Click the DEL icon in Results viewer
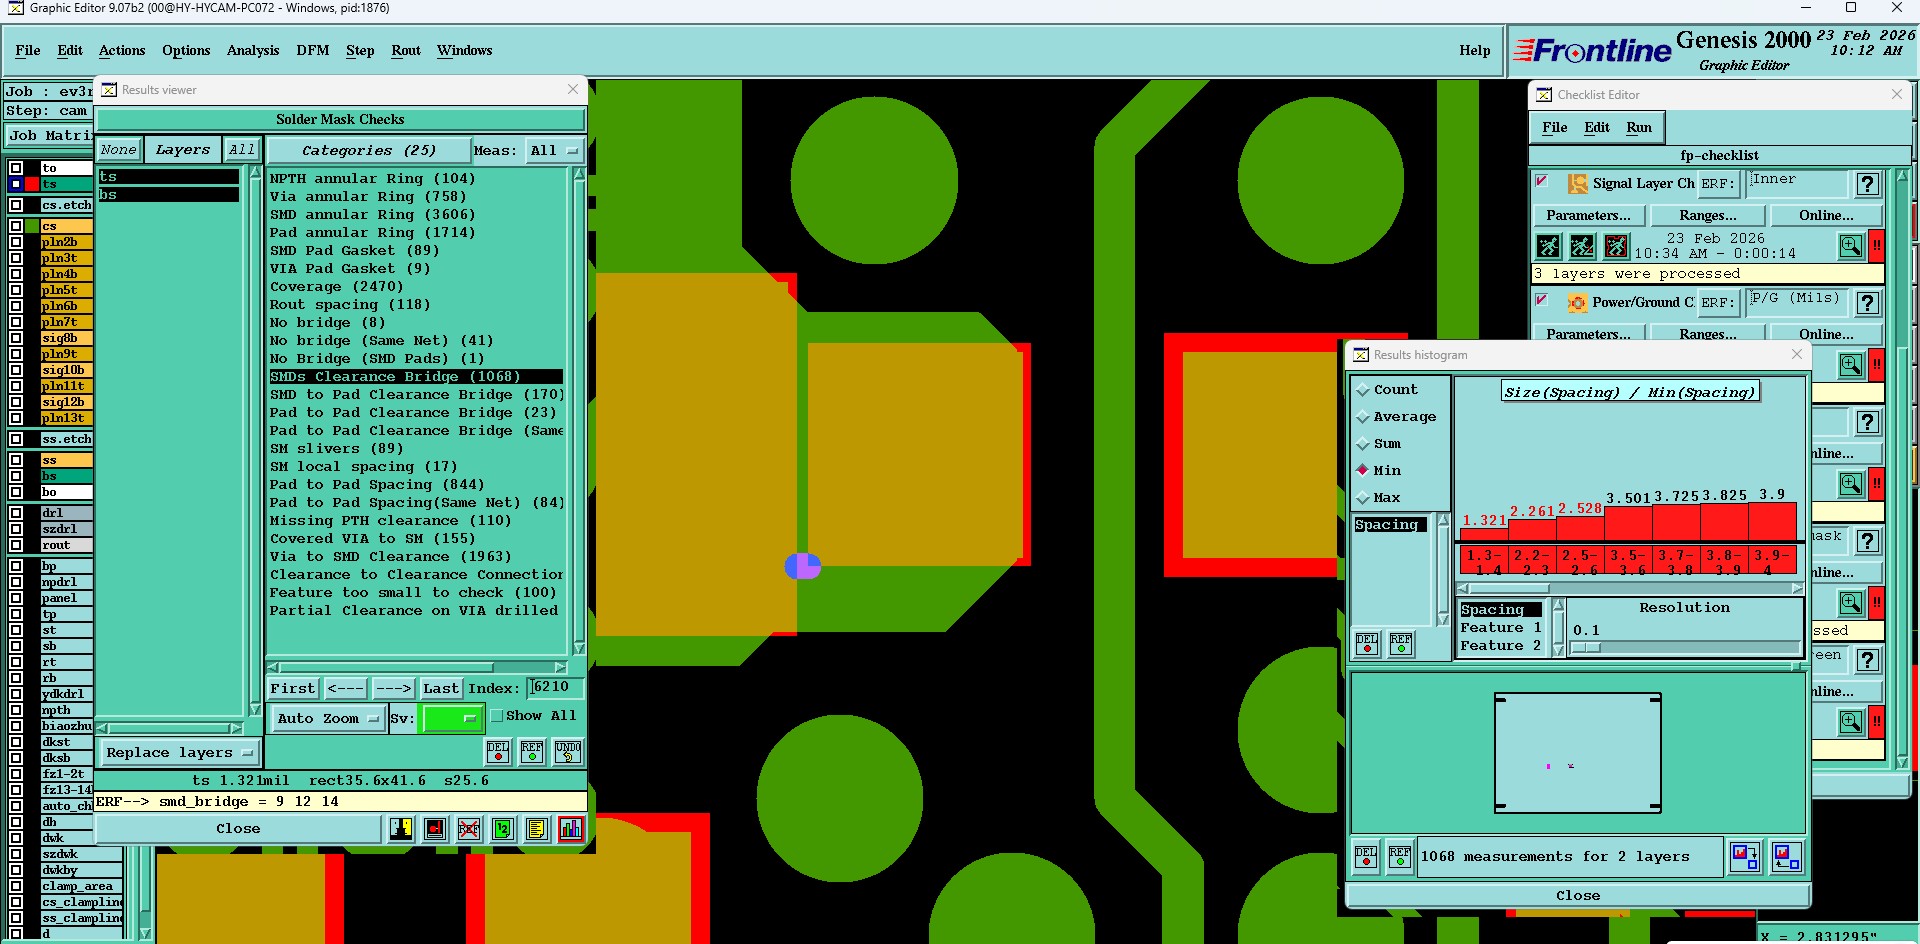The width and height of the screenshot is (1920, 944). pyautogui.click(x=498, y=751)
